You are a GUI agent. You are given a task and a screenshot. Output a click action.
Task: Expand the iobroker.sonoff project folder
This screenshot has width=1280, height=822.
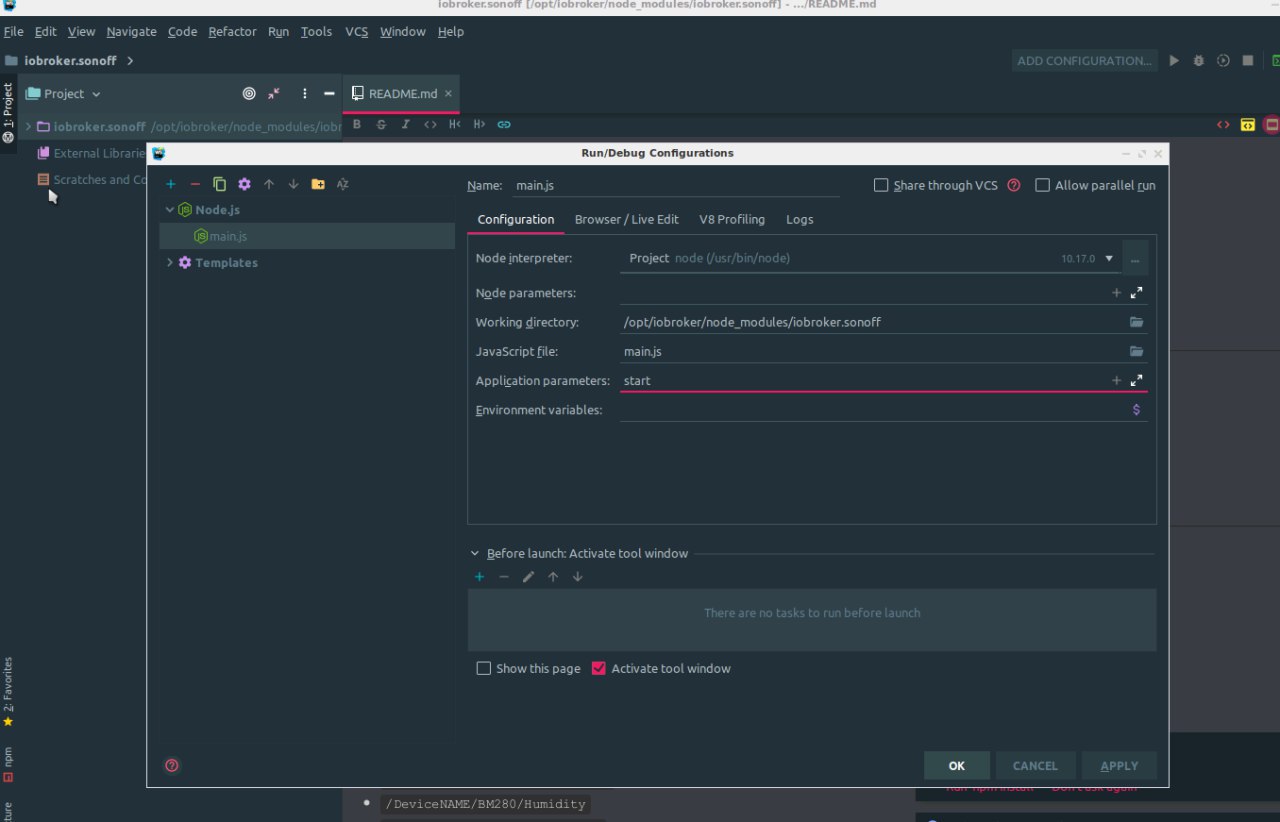(29, 127)
